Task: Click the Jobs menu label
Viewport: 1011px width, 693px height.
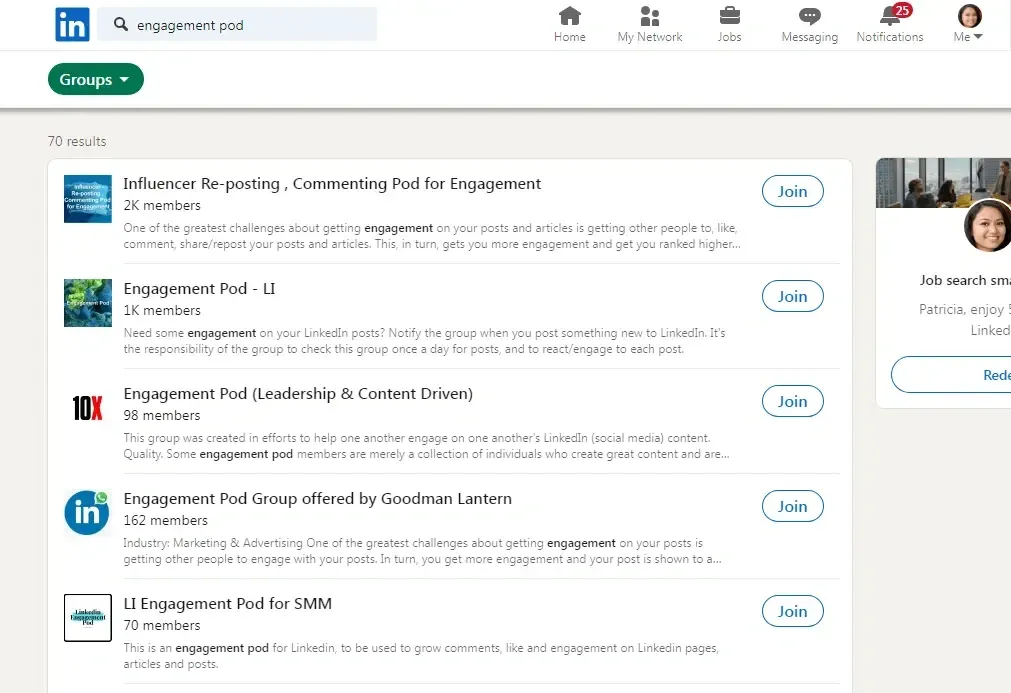Action: [x=729, y=37]
